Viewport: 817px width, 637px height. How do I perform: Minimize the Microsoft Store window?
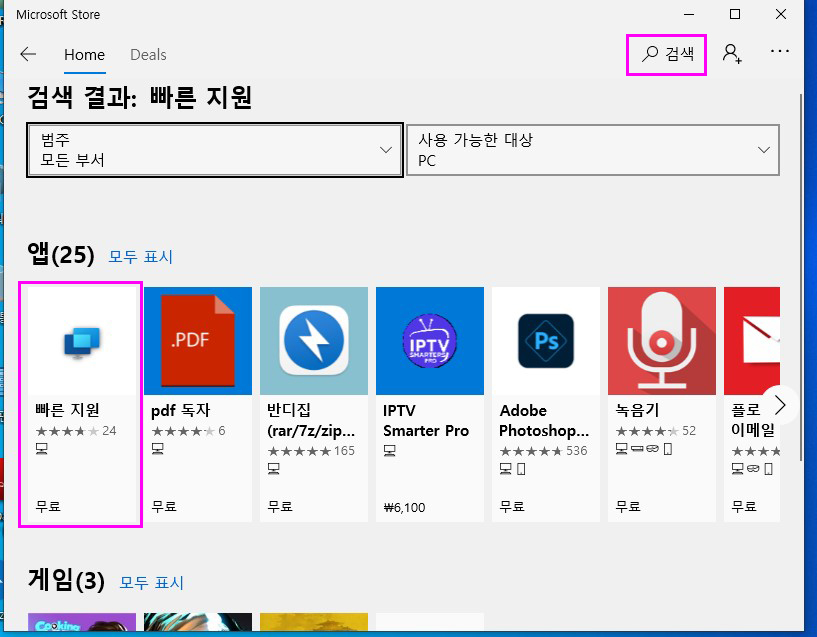pyautogui.click(x=689, y=14)
